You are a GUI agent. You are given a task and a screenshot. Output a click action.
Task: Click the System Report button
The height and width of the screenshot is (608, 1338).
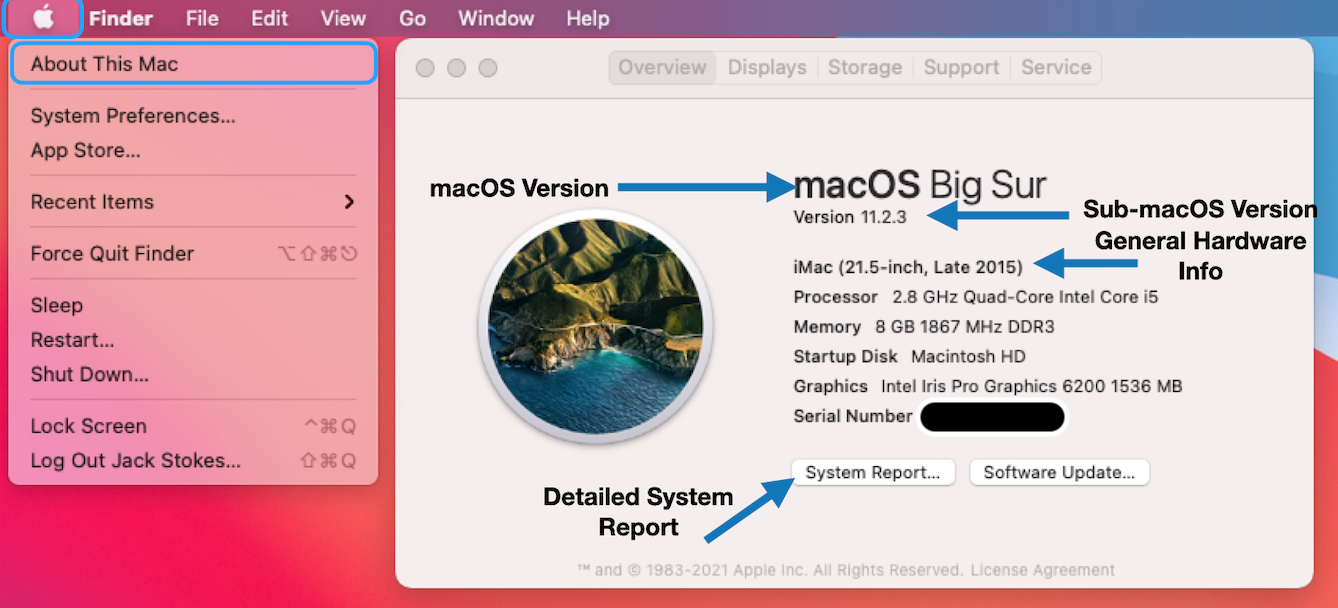(x=873, y=473)
